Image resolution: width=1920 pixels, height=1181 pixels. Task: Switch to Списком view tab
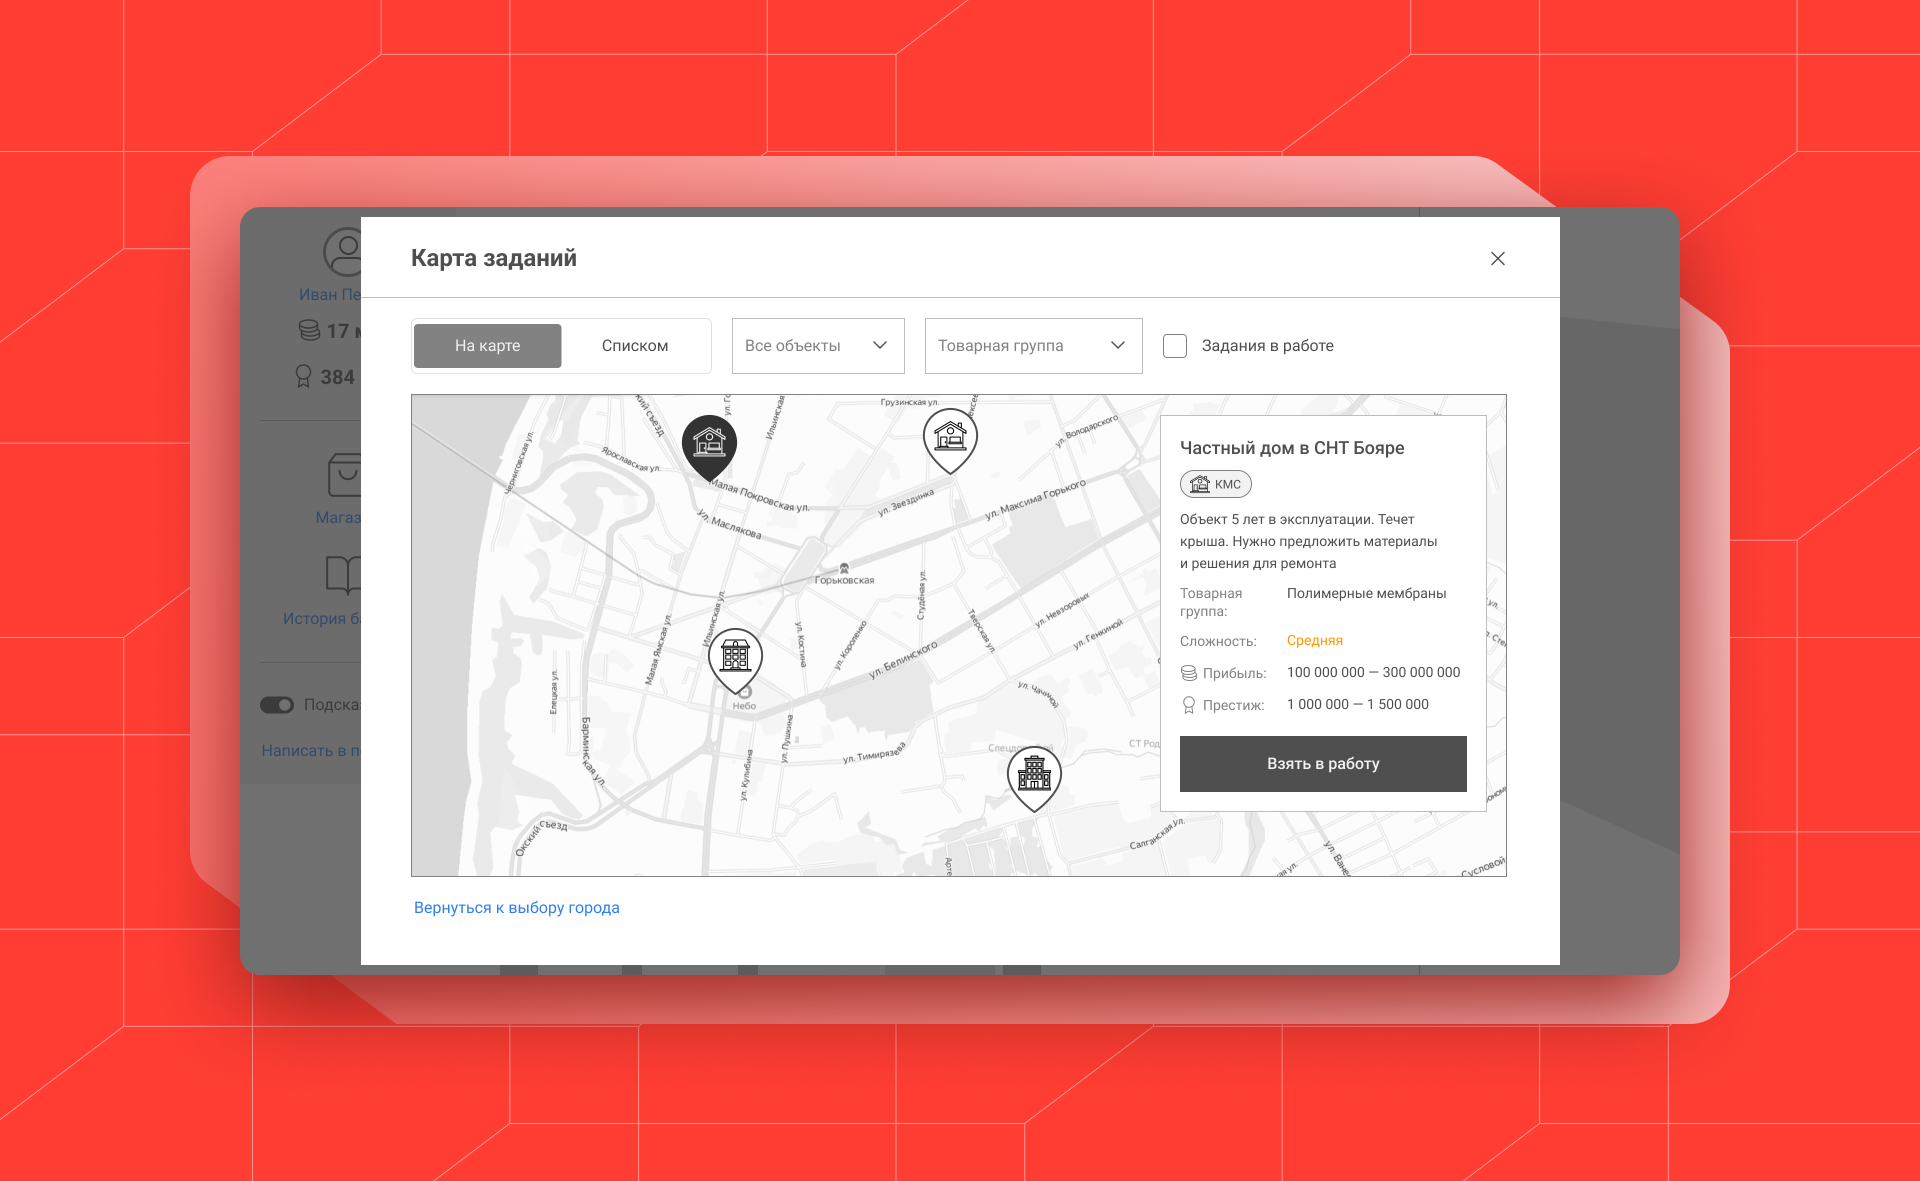tap(634, 344)
